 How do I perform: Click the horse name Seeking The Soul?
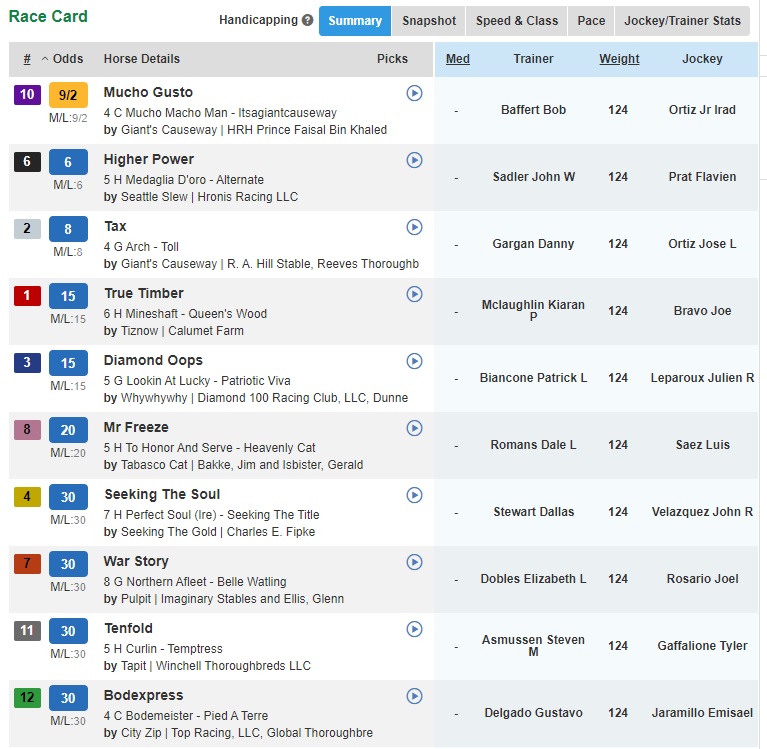162,494
